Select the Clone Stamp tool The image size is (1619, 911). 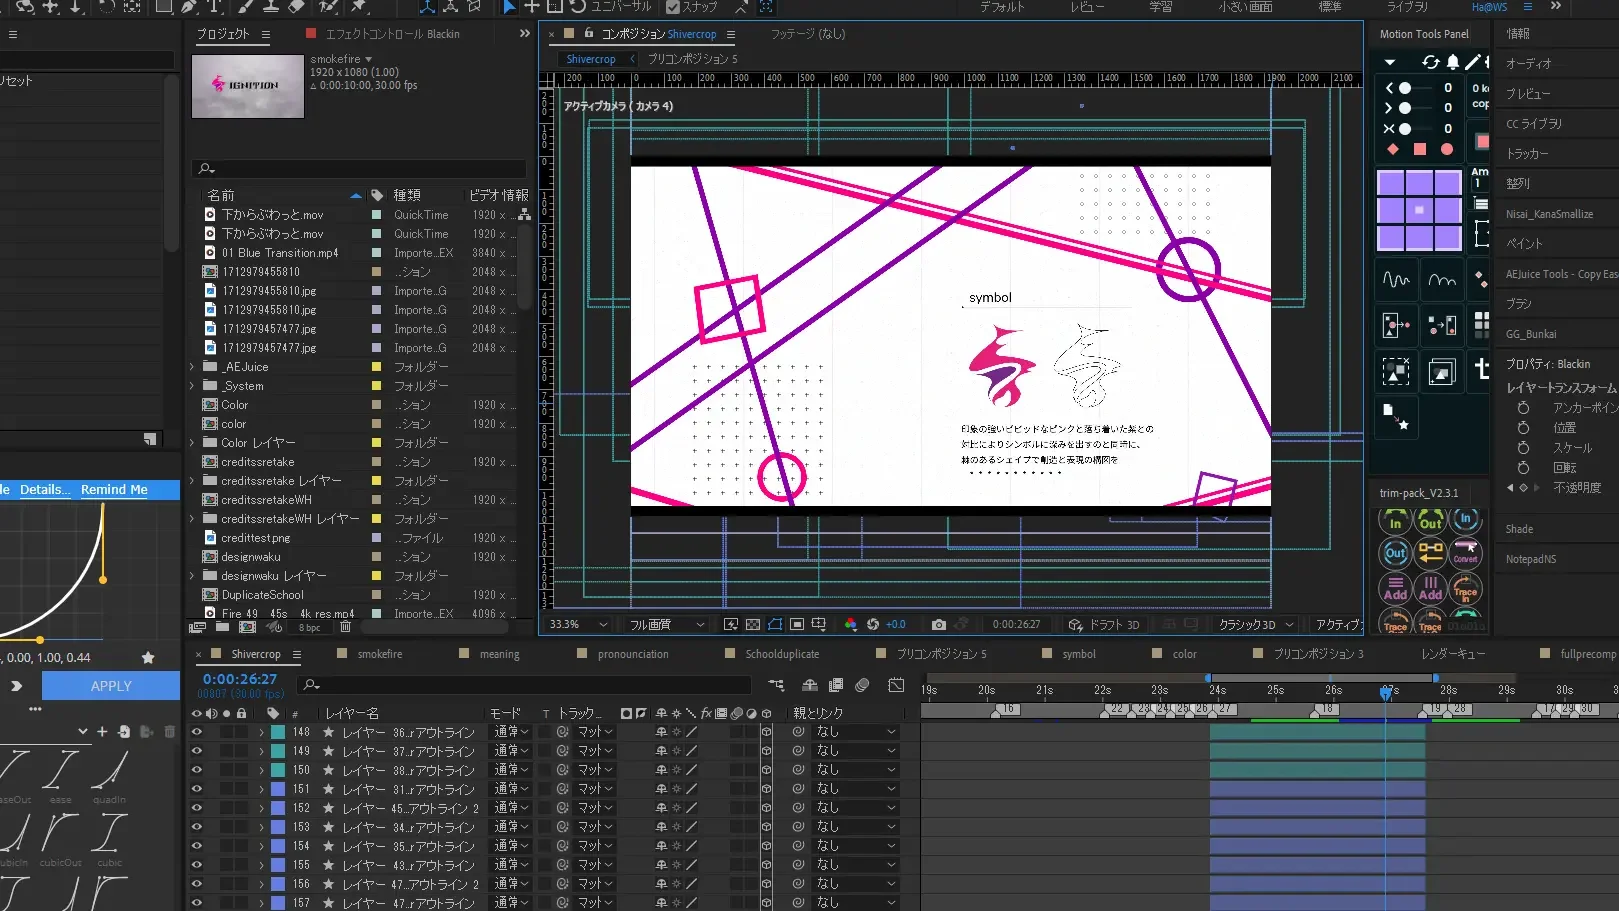(x=270, y=6)
